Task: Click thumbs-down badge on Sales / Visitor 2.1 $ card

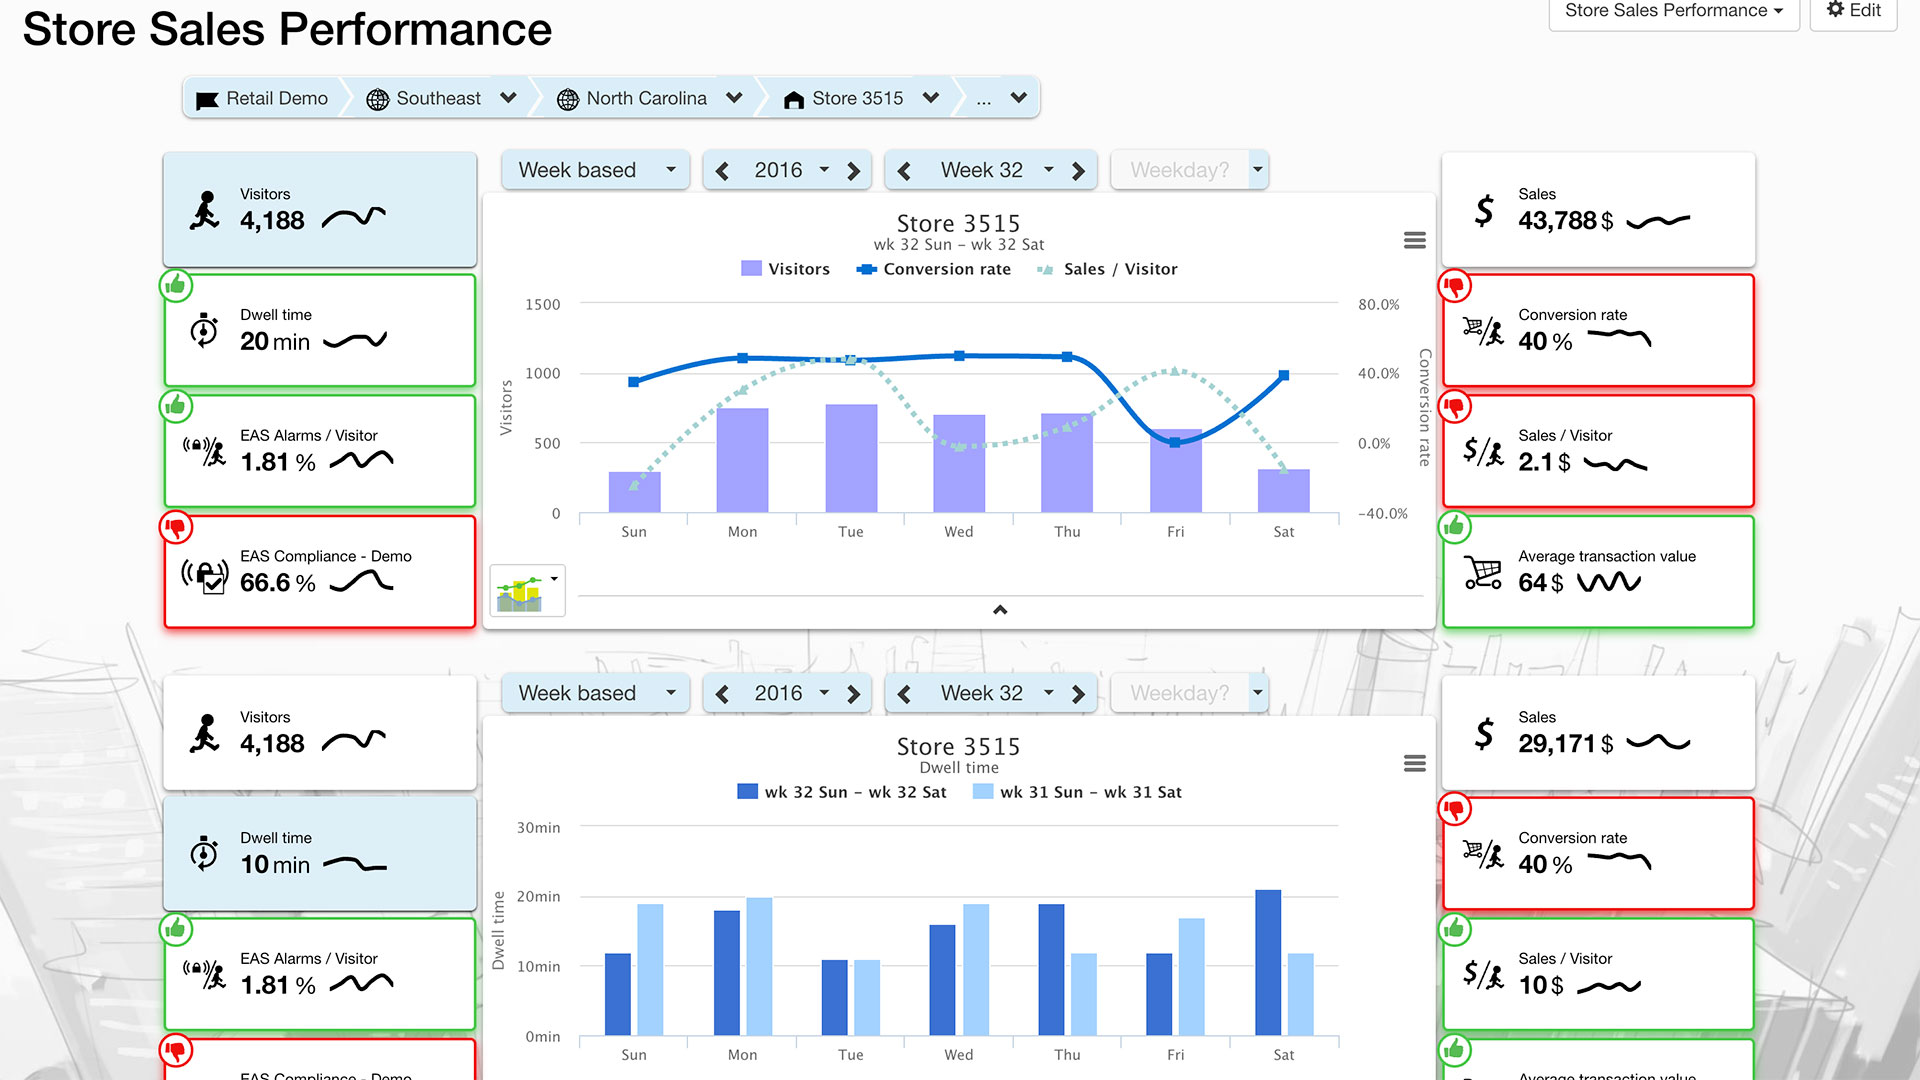Action: point(1454,406)
